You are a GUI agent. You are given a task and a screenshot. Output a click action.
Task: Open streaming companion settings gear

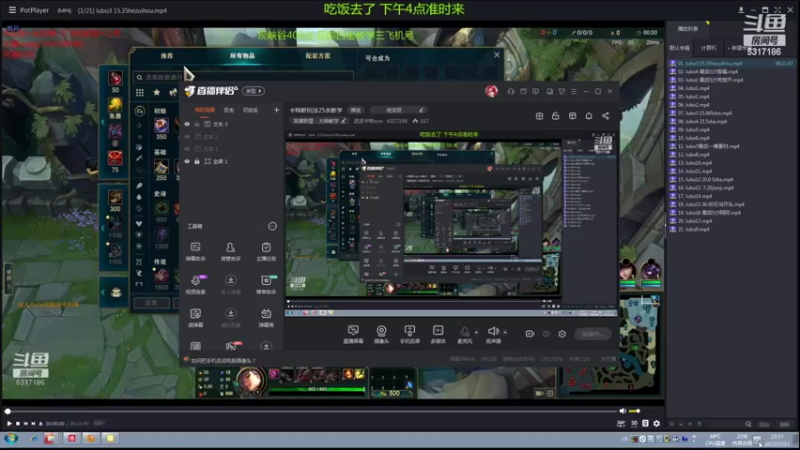(562, 334)
